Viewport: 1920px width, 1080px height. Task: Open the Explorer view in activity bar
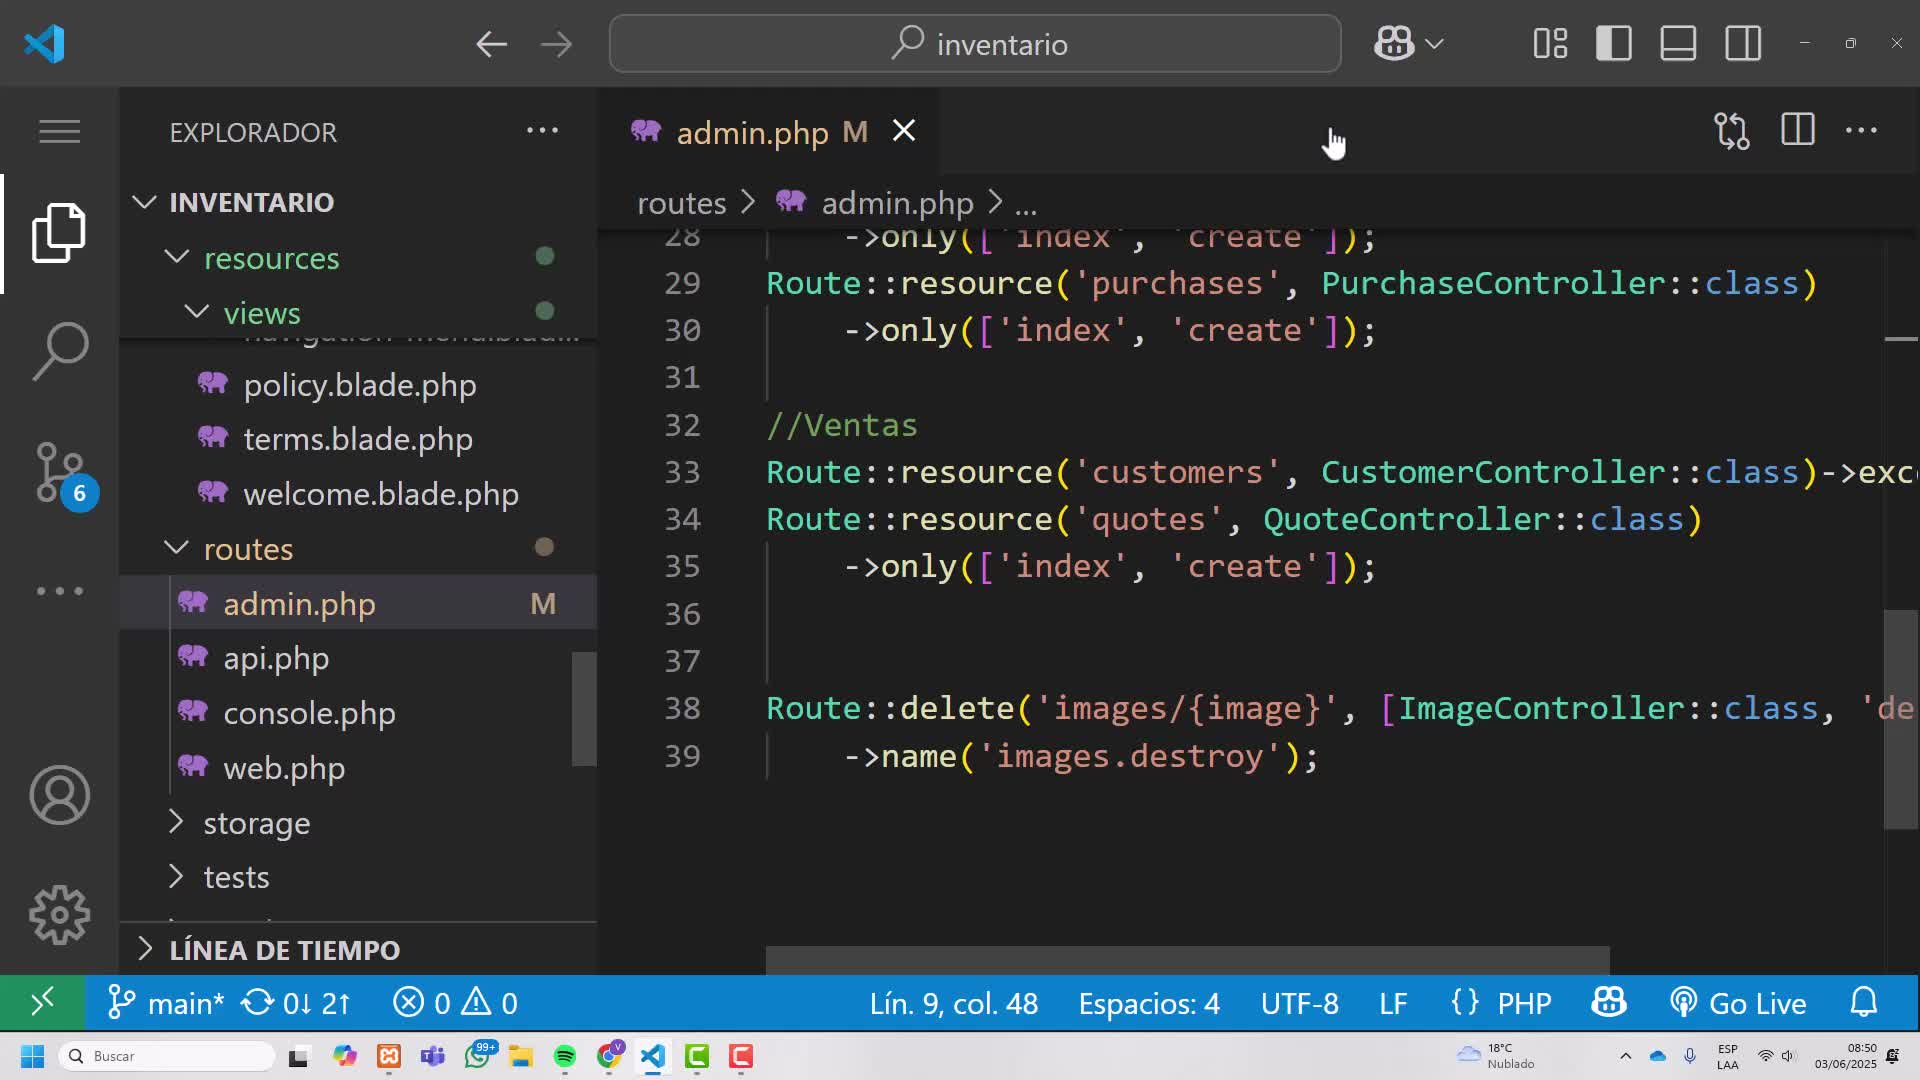point(59,233)
